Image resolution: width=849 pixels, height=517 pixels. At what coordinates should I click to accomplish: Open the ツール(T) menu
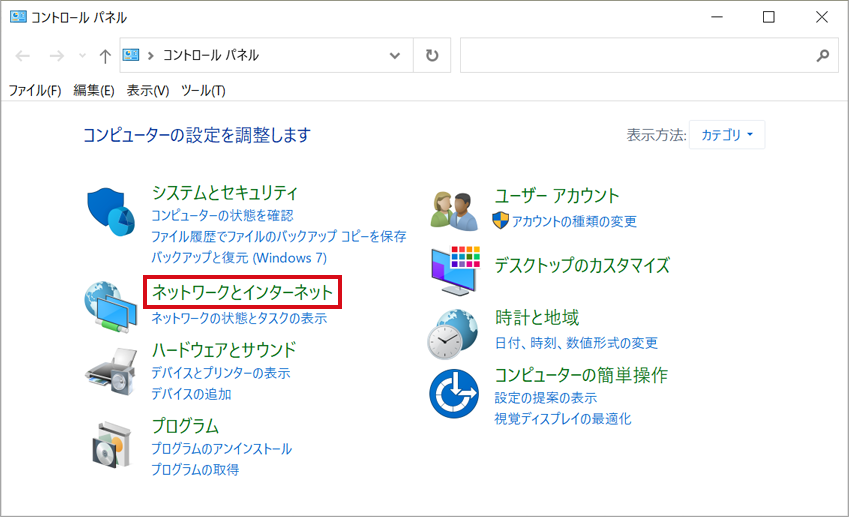[203, 90]
